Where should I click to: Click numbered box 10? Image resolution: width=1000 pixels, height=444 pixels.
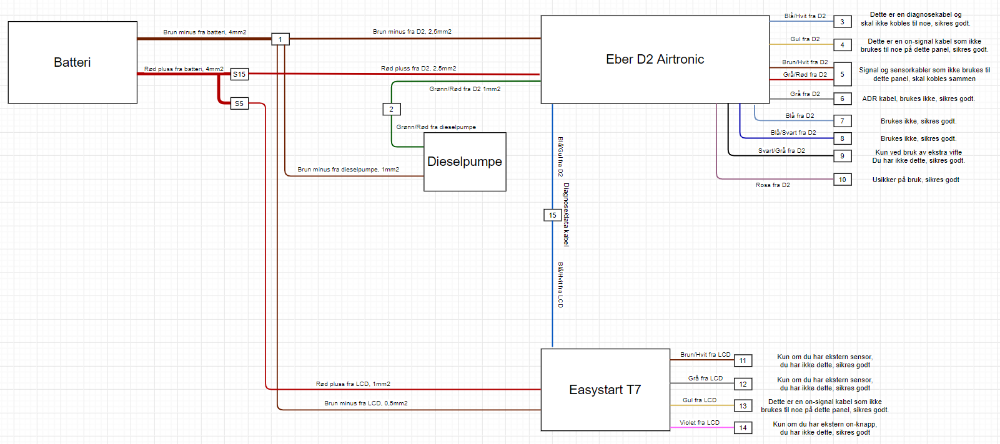point(842,180)
